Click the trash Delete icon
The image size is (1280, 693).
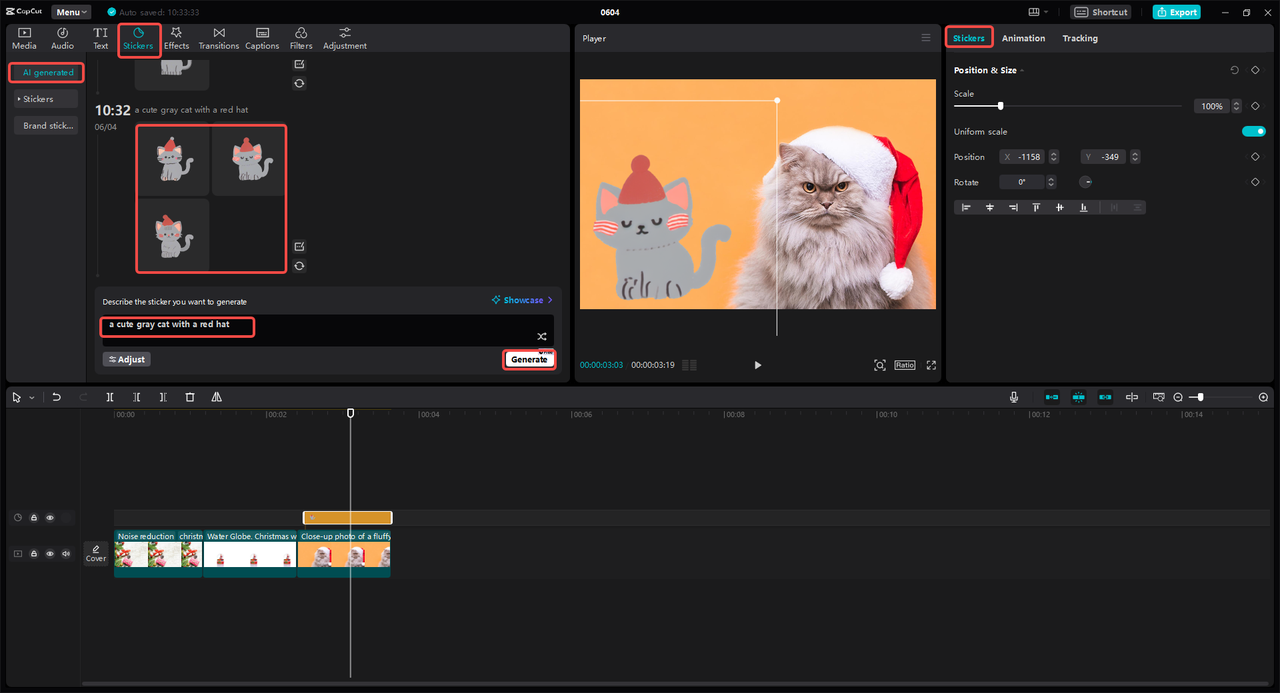(x=190, y=397)
